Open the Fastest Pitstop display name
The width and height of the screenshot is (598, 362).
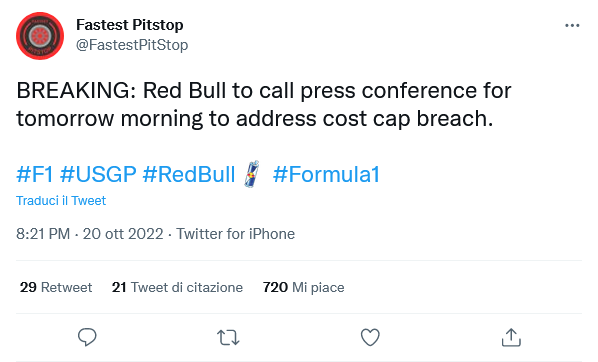(x=130, y=25)
